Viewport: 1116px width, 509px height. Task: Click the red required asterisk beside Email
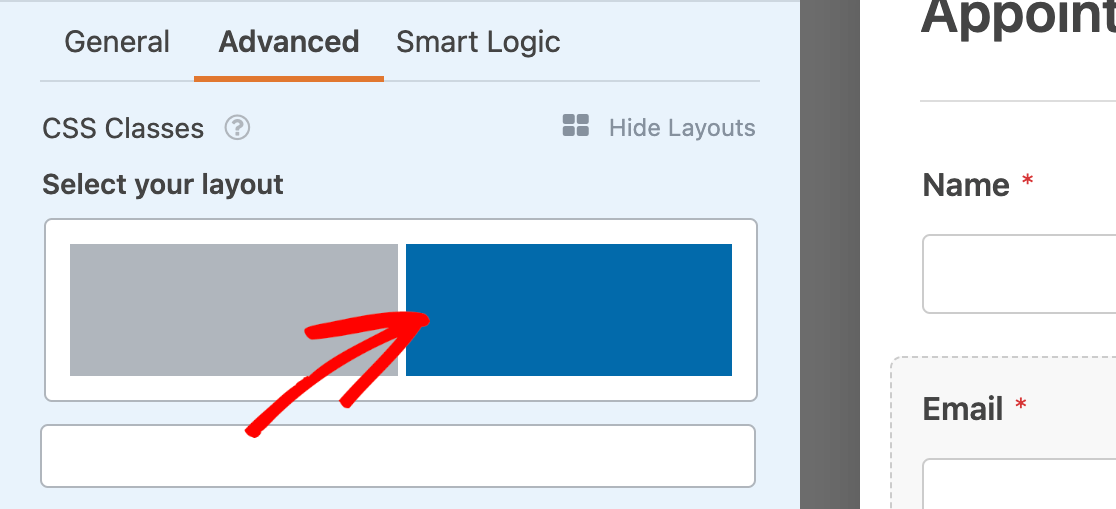1021,405
